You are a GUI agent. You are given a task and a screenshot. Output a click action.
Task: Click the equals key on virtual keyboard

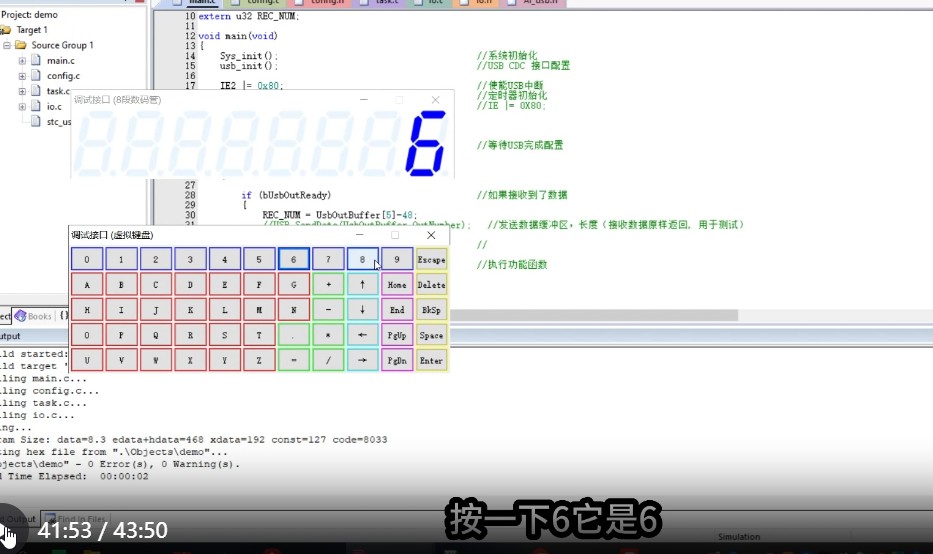pyautogui.click(x=293, y=360)
